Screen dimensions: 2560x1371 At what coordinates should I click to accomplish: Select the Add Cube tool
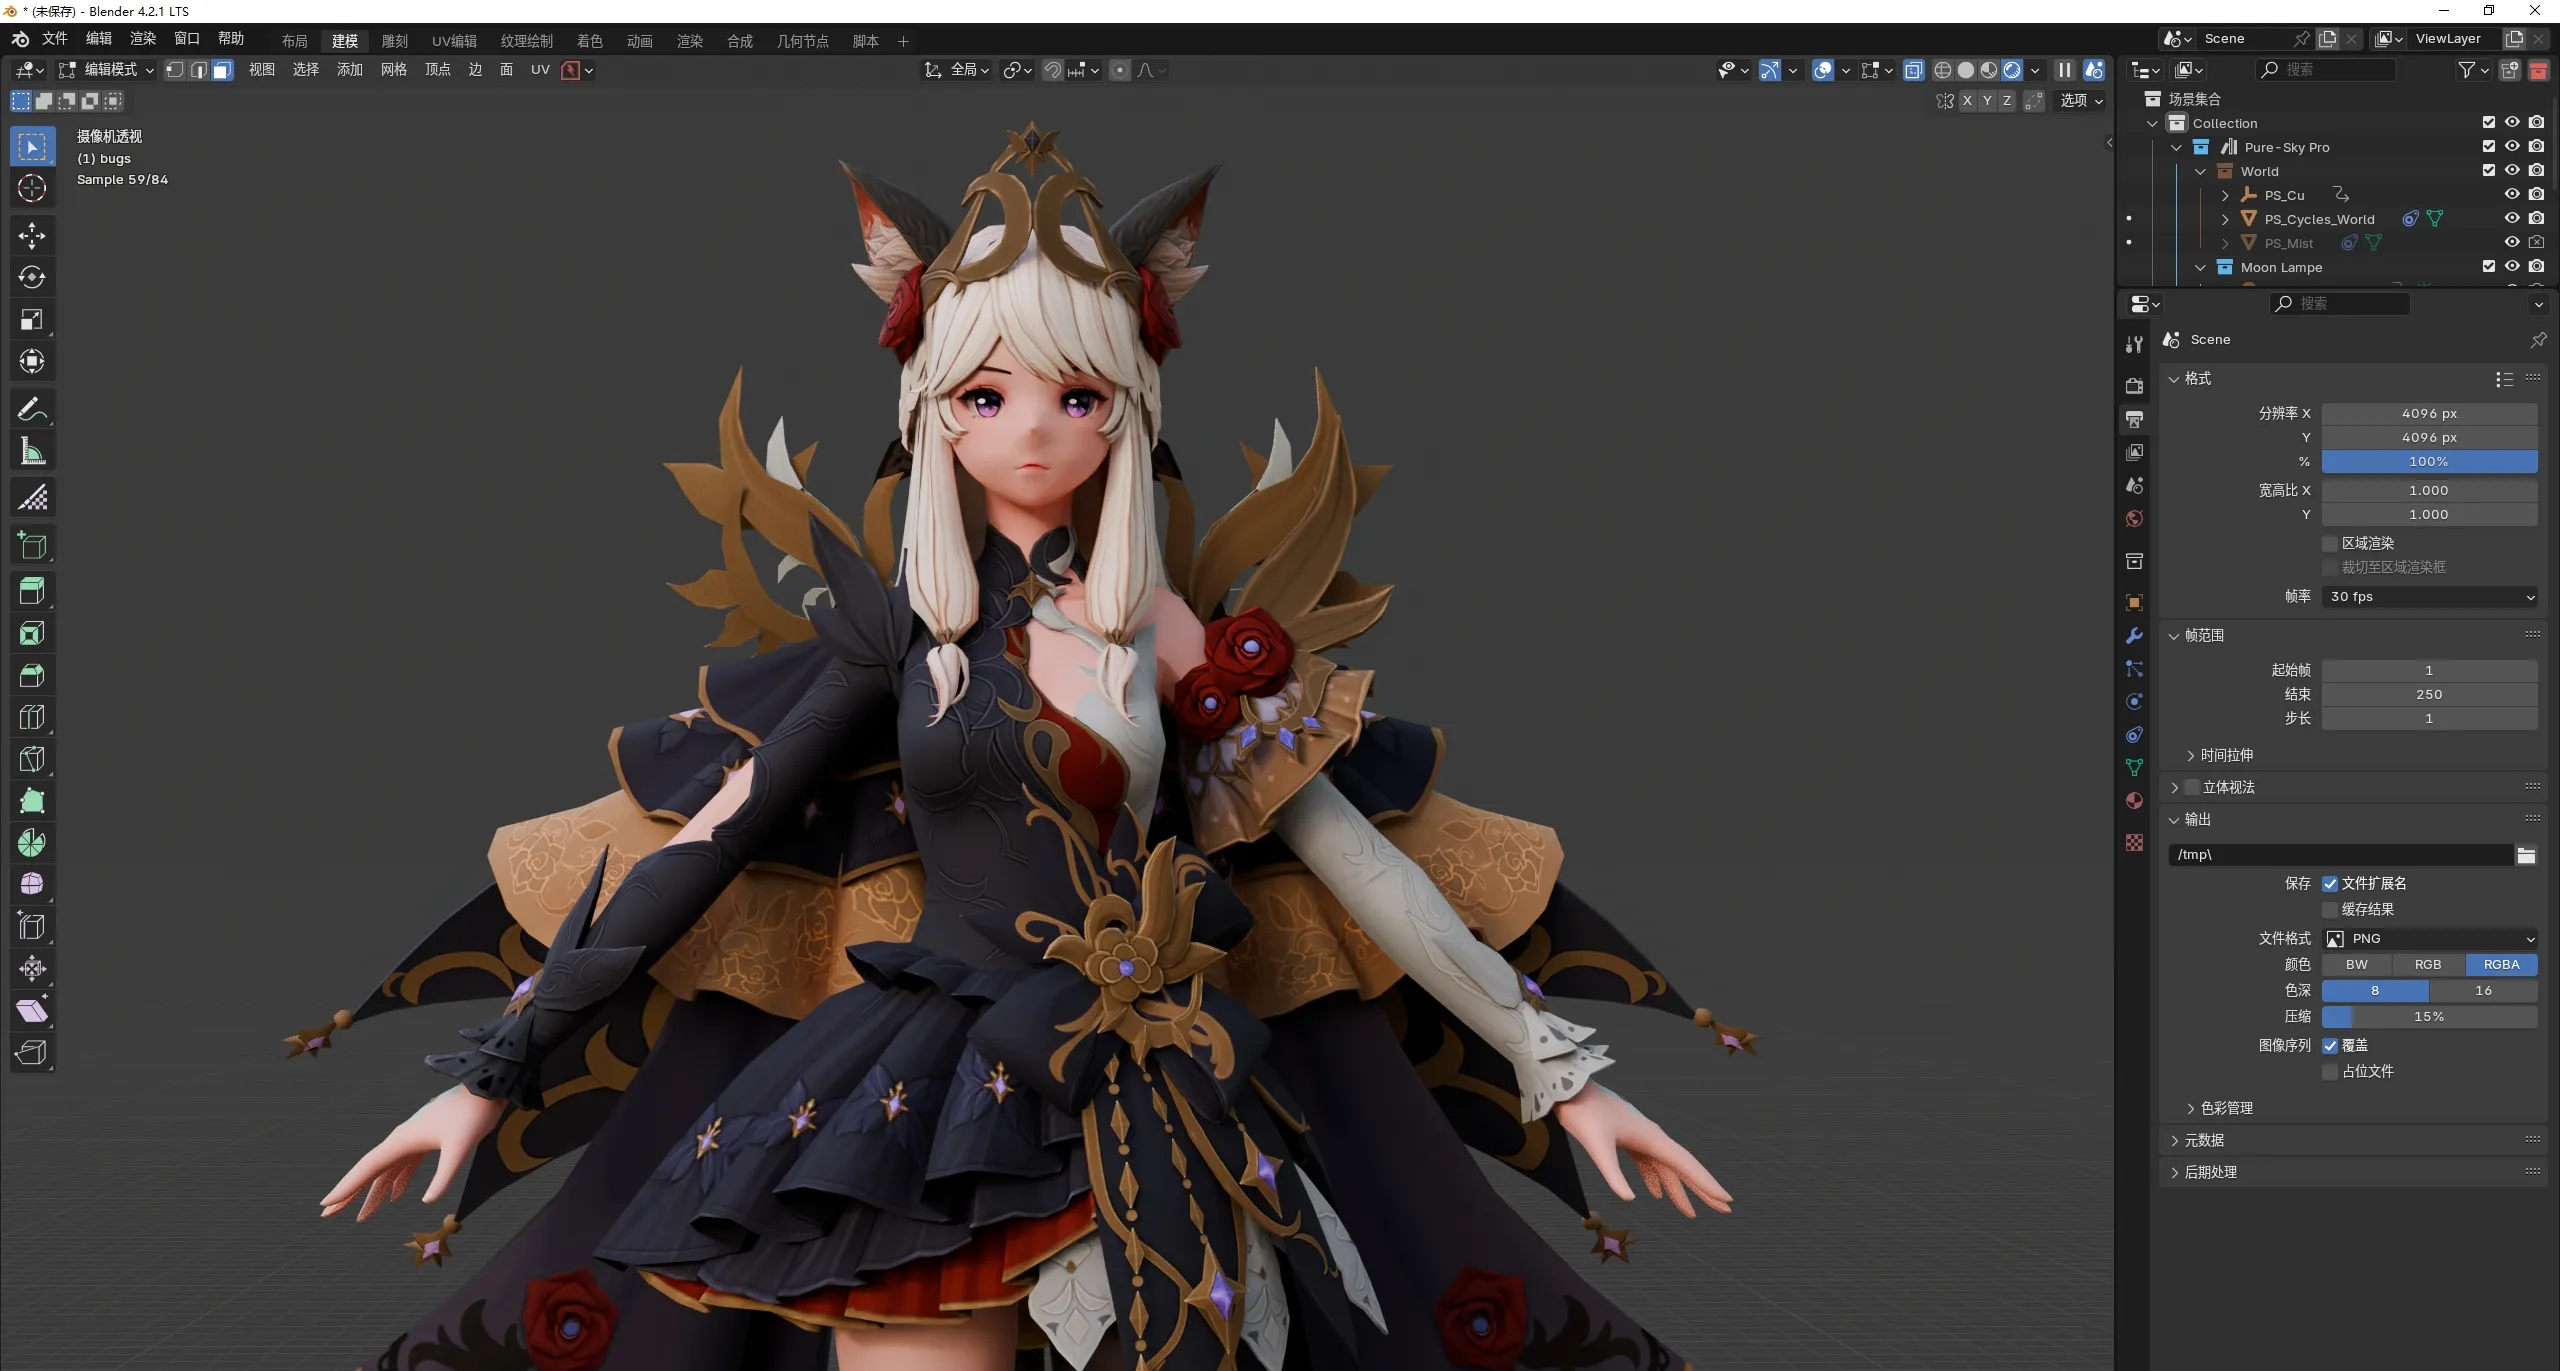click(x=32, y=546)
